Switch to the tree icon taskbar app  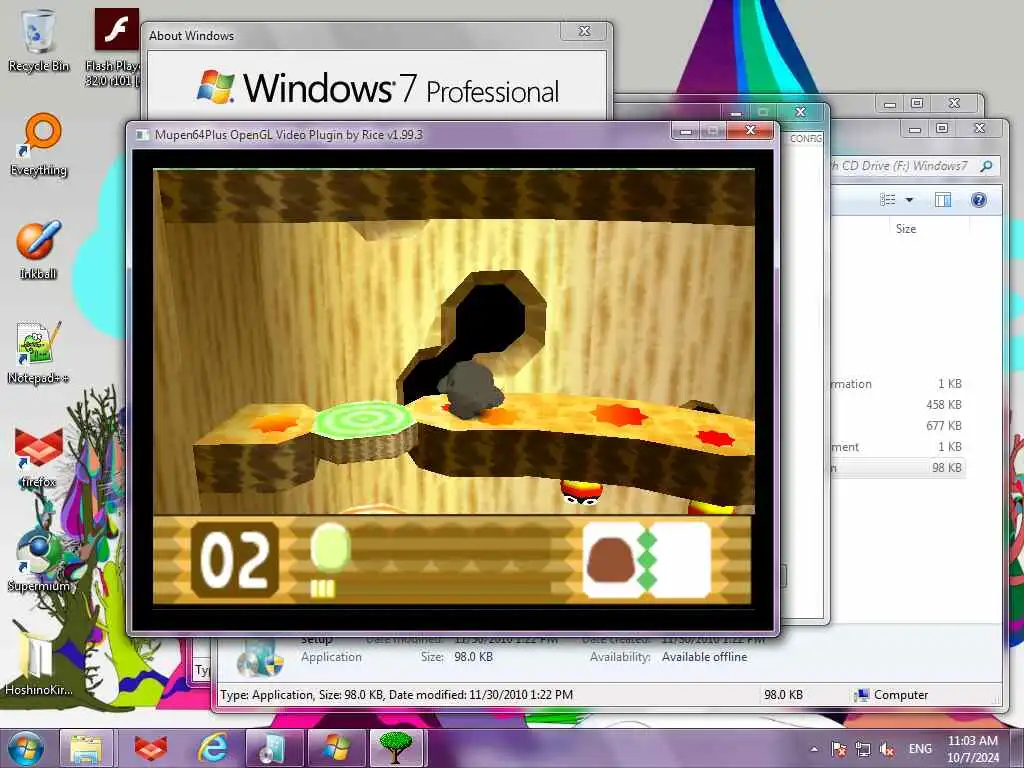coord(396,748)
